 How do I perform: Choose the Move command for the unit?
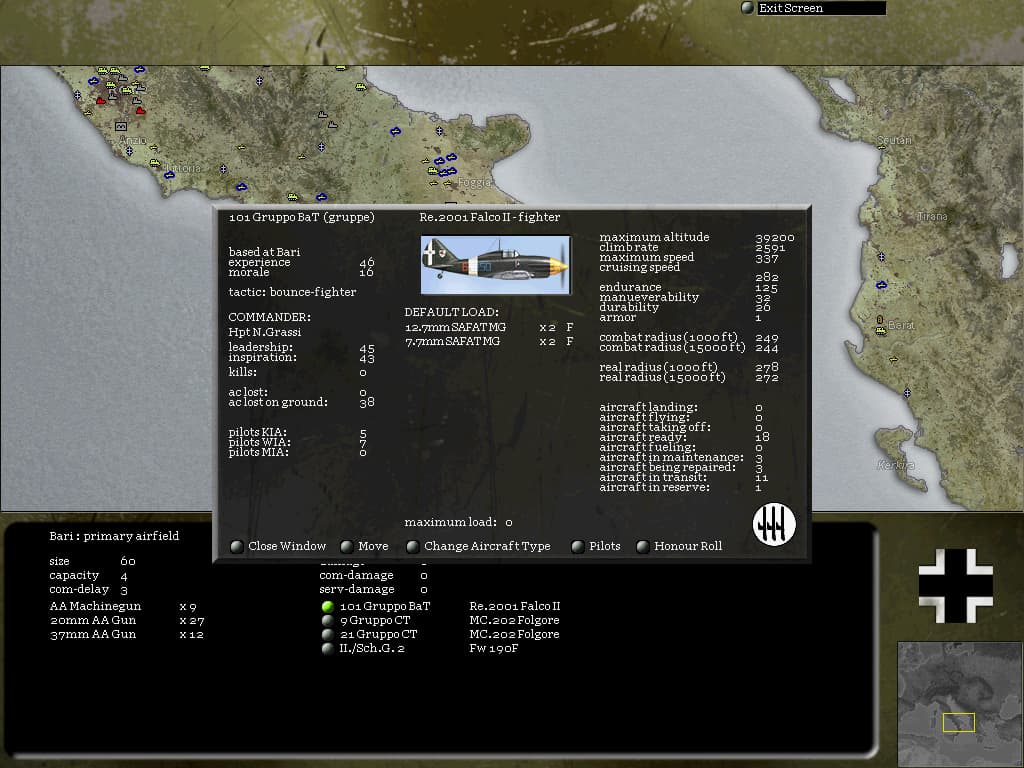pos(364,546)
